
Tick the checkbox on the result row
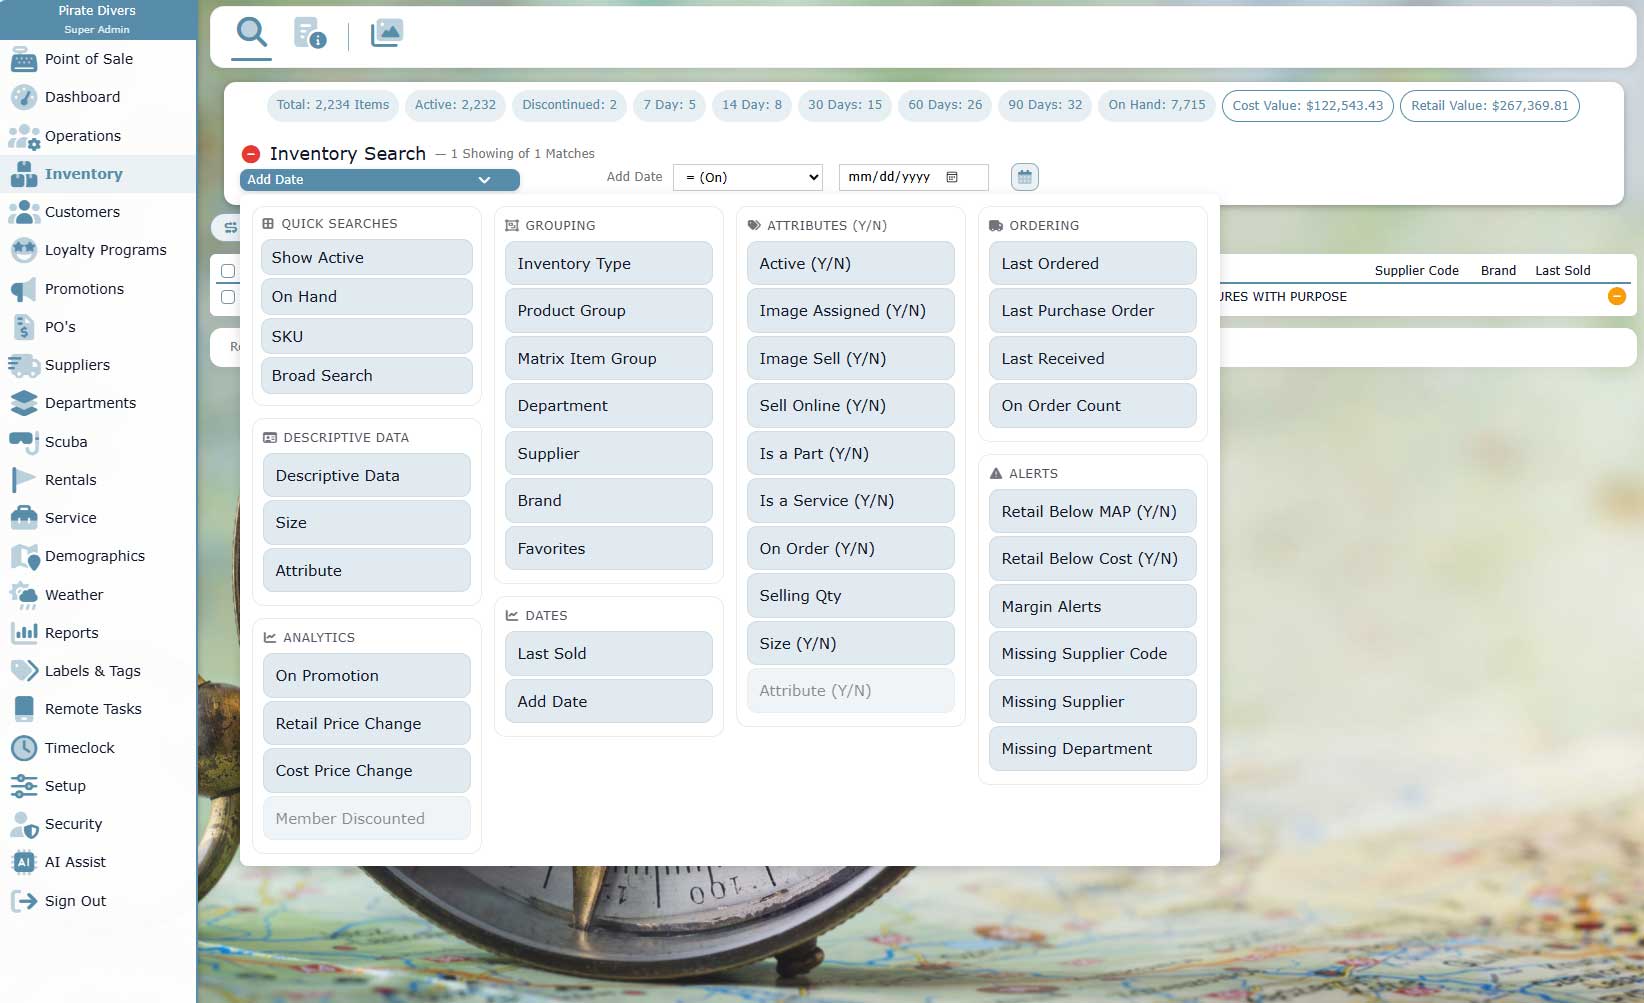pyautogui.click(x=228, y=297)
